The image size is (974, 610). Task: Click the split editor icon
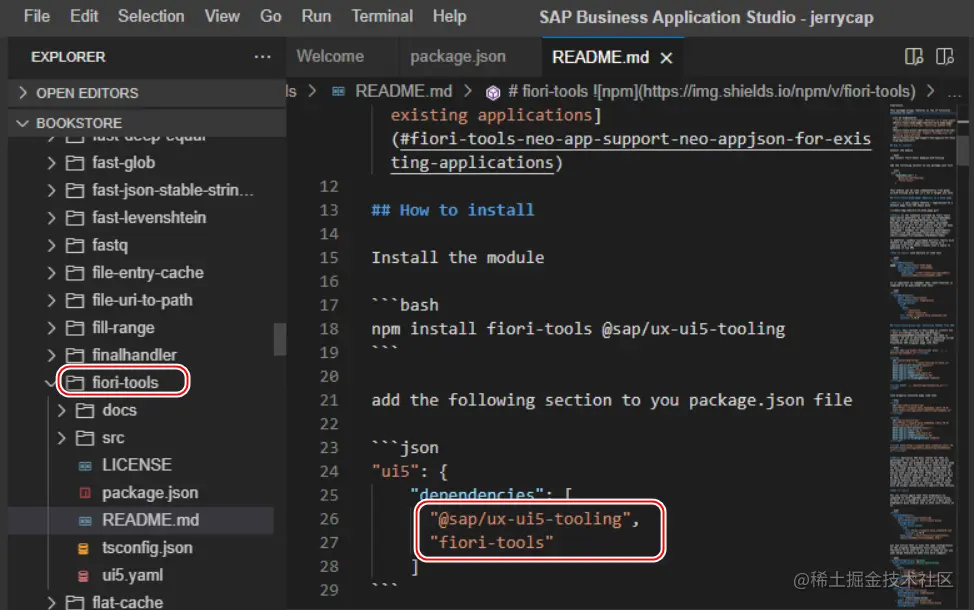tap(945, 57)
